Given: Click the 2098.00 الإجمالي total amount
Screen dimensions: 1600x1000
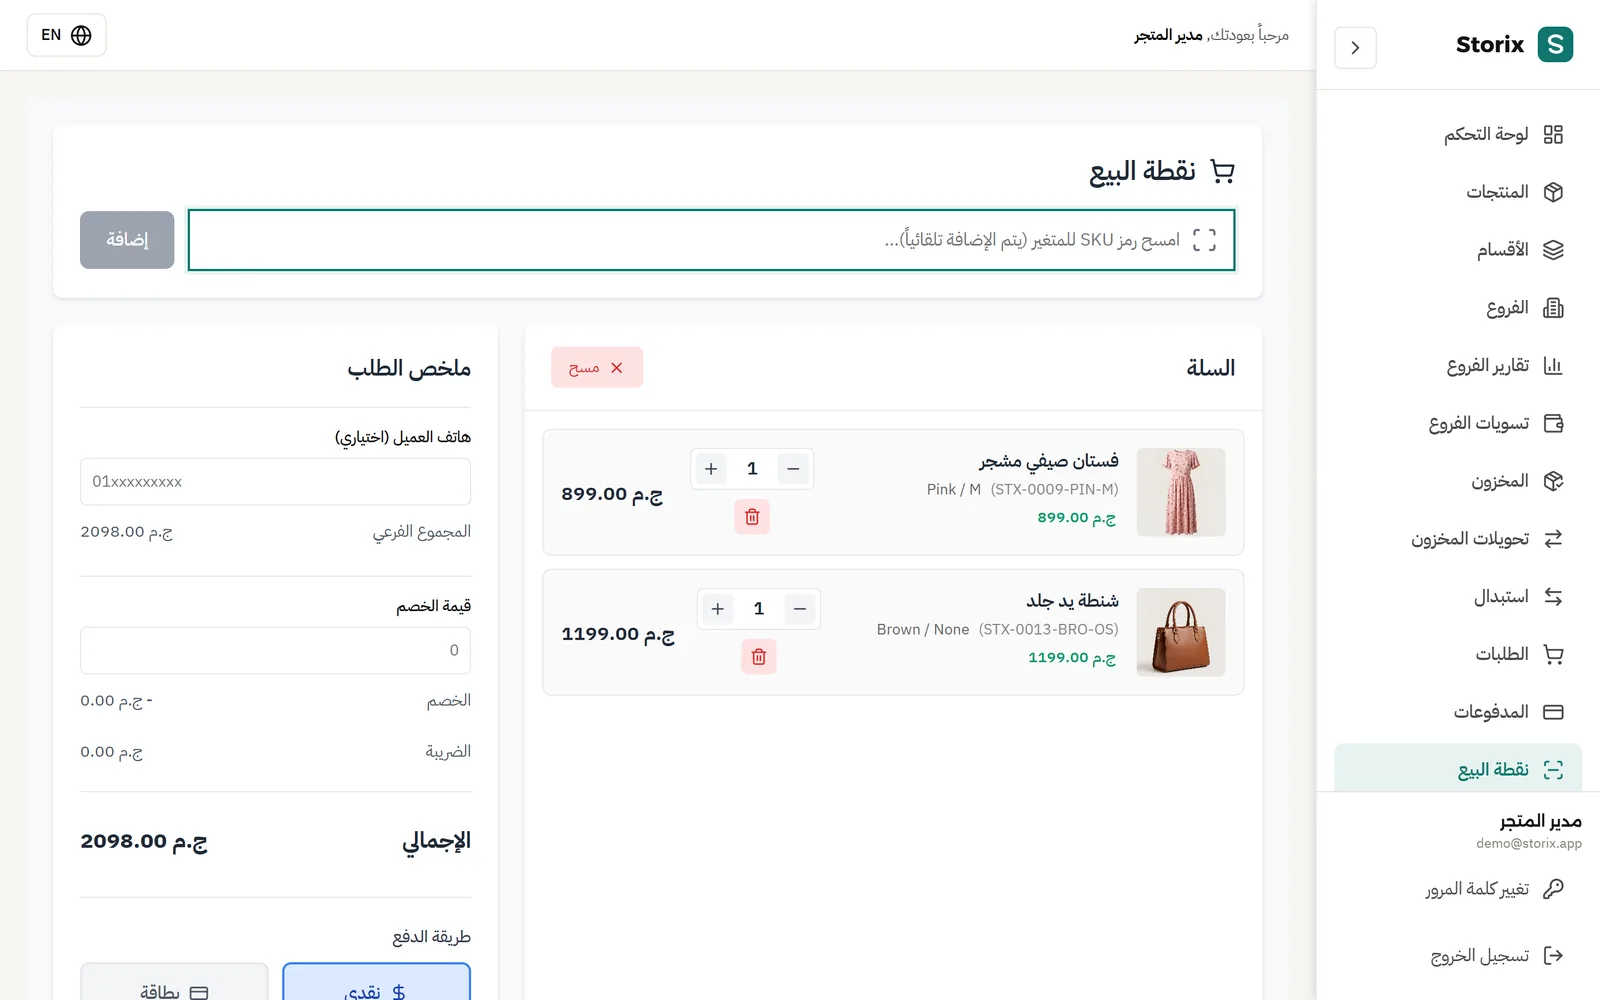Looking at the screenshot, I should pos(144,842).
